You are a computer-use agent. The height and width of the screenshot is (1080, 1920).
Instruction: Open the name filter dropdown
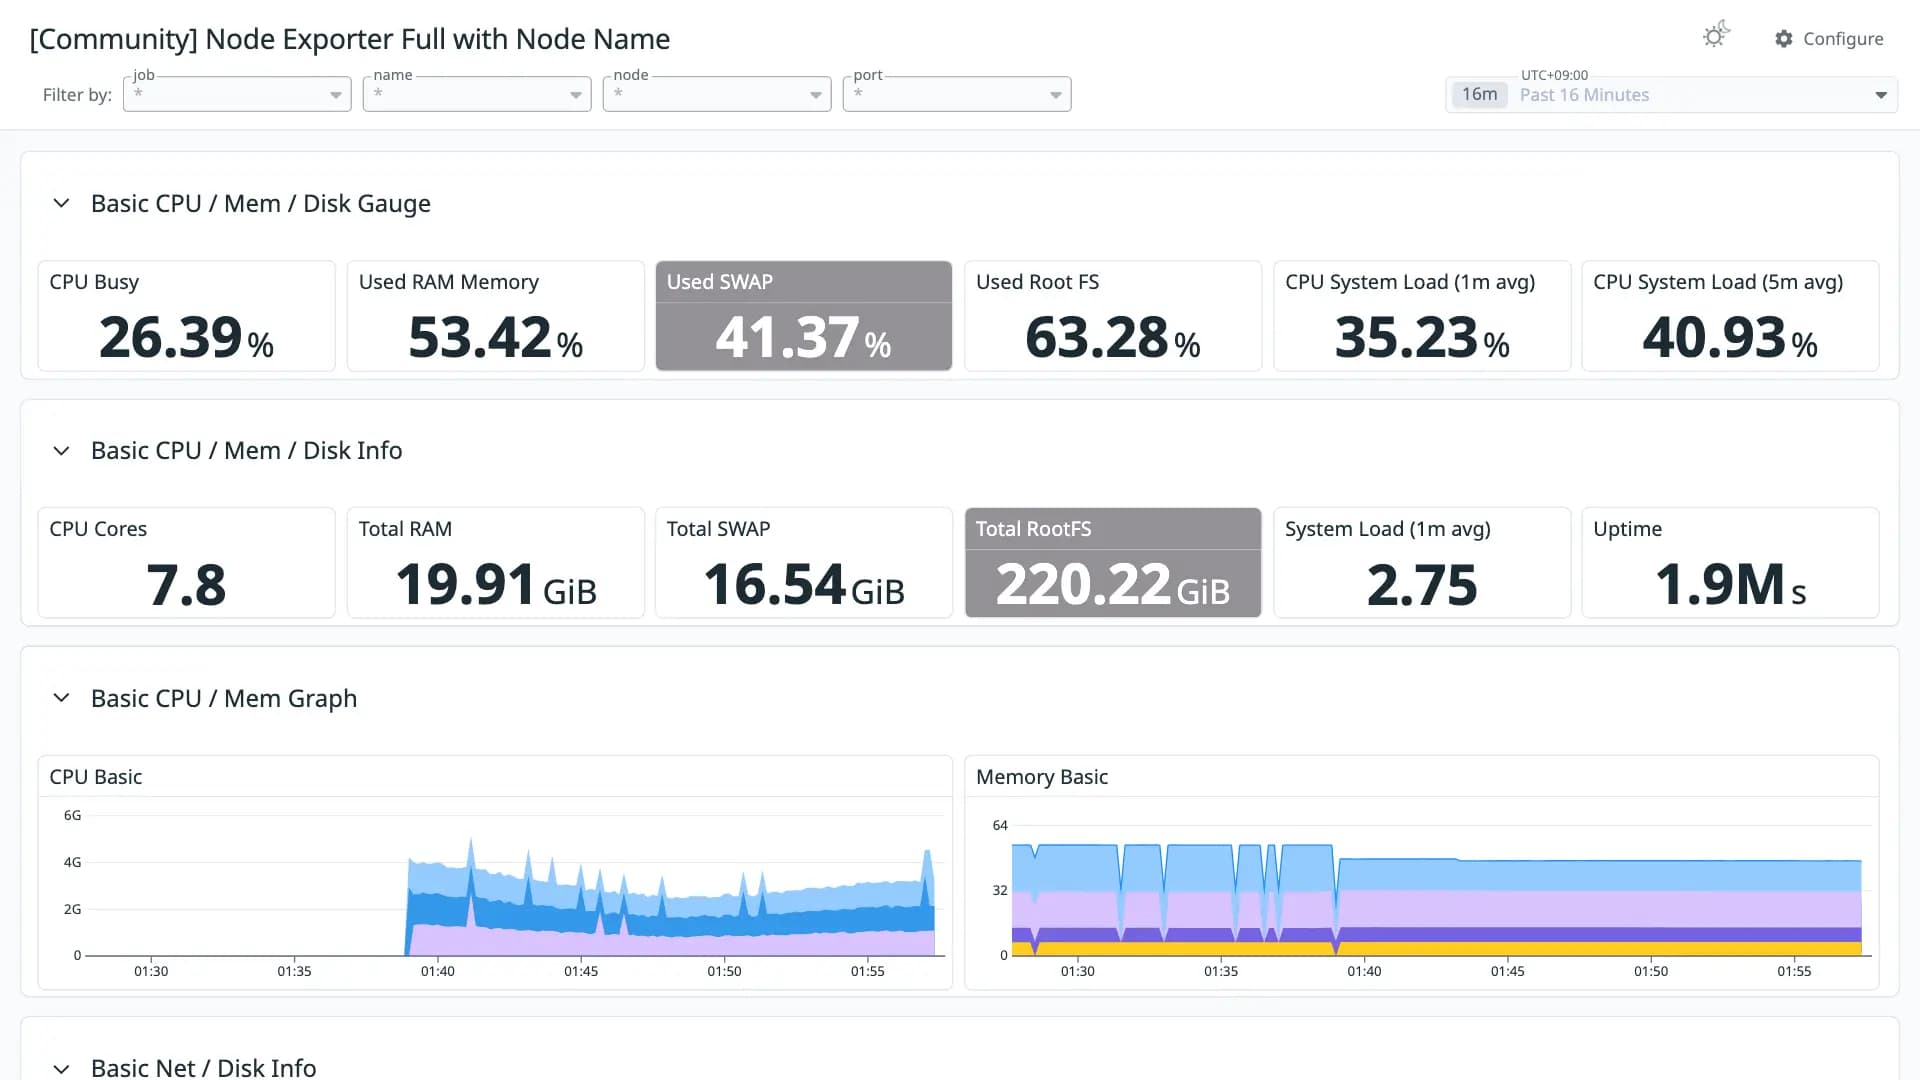tap(477, 94)
